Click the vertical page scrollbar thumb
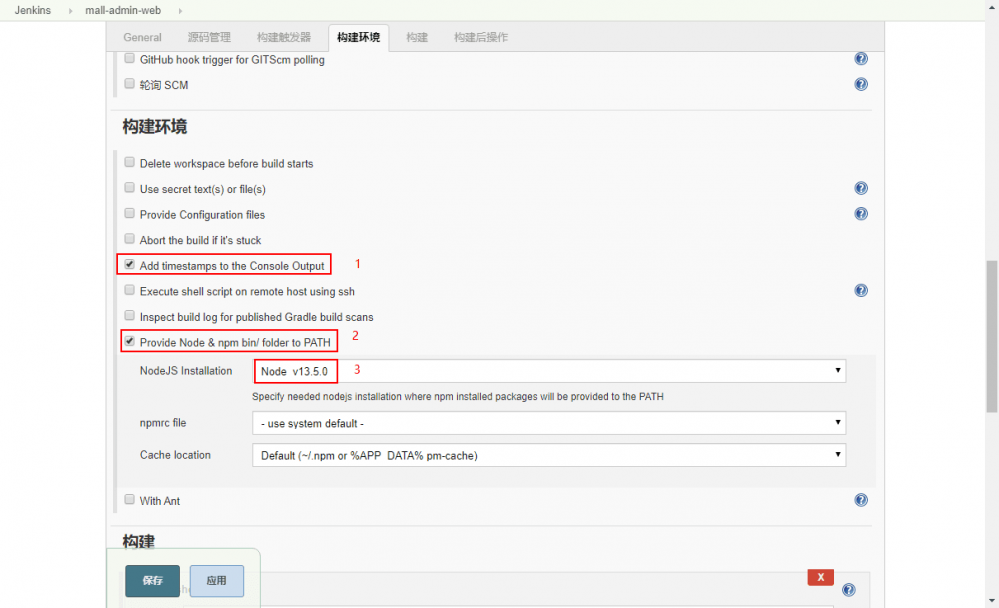 click(x=992, y=336)
